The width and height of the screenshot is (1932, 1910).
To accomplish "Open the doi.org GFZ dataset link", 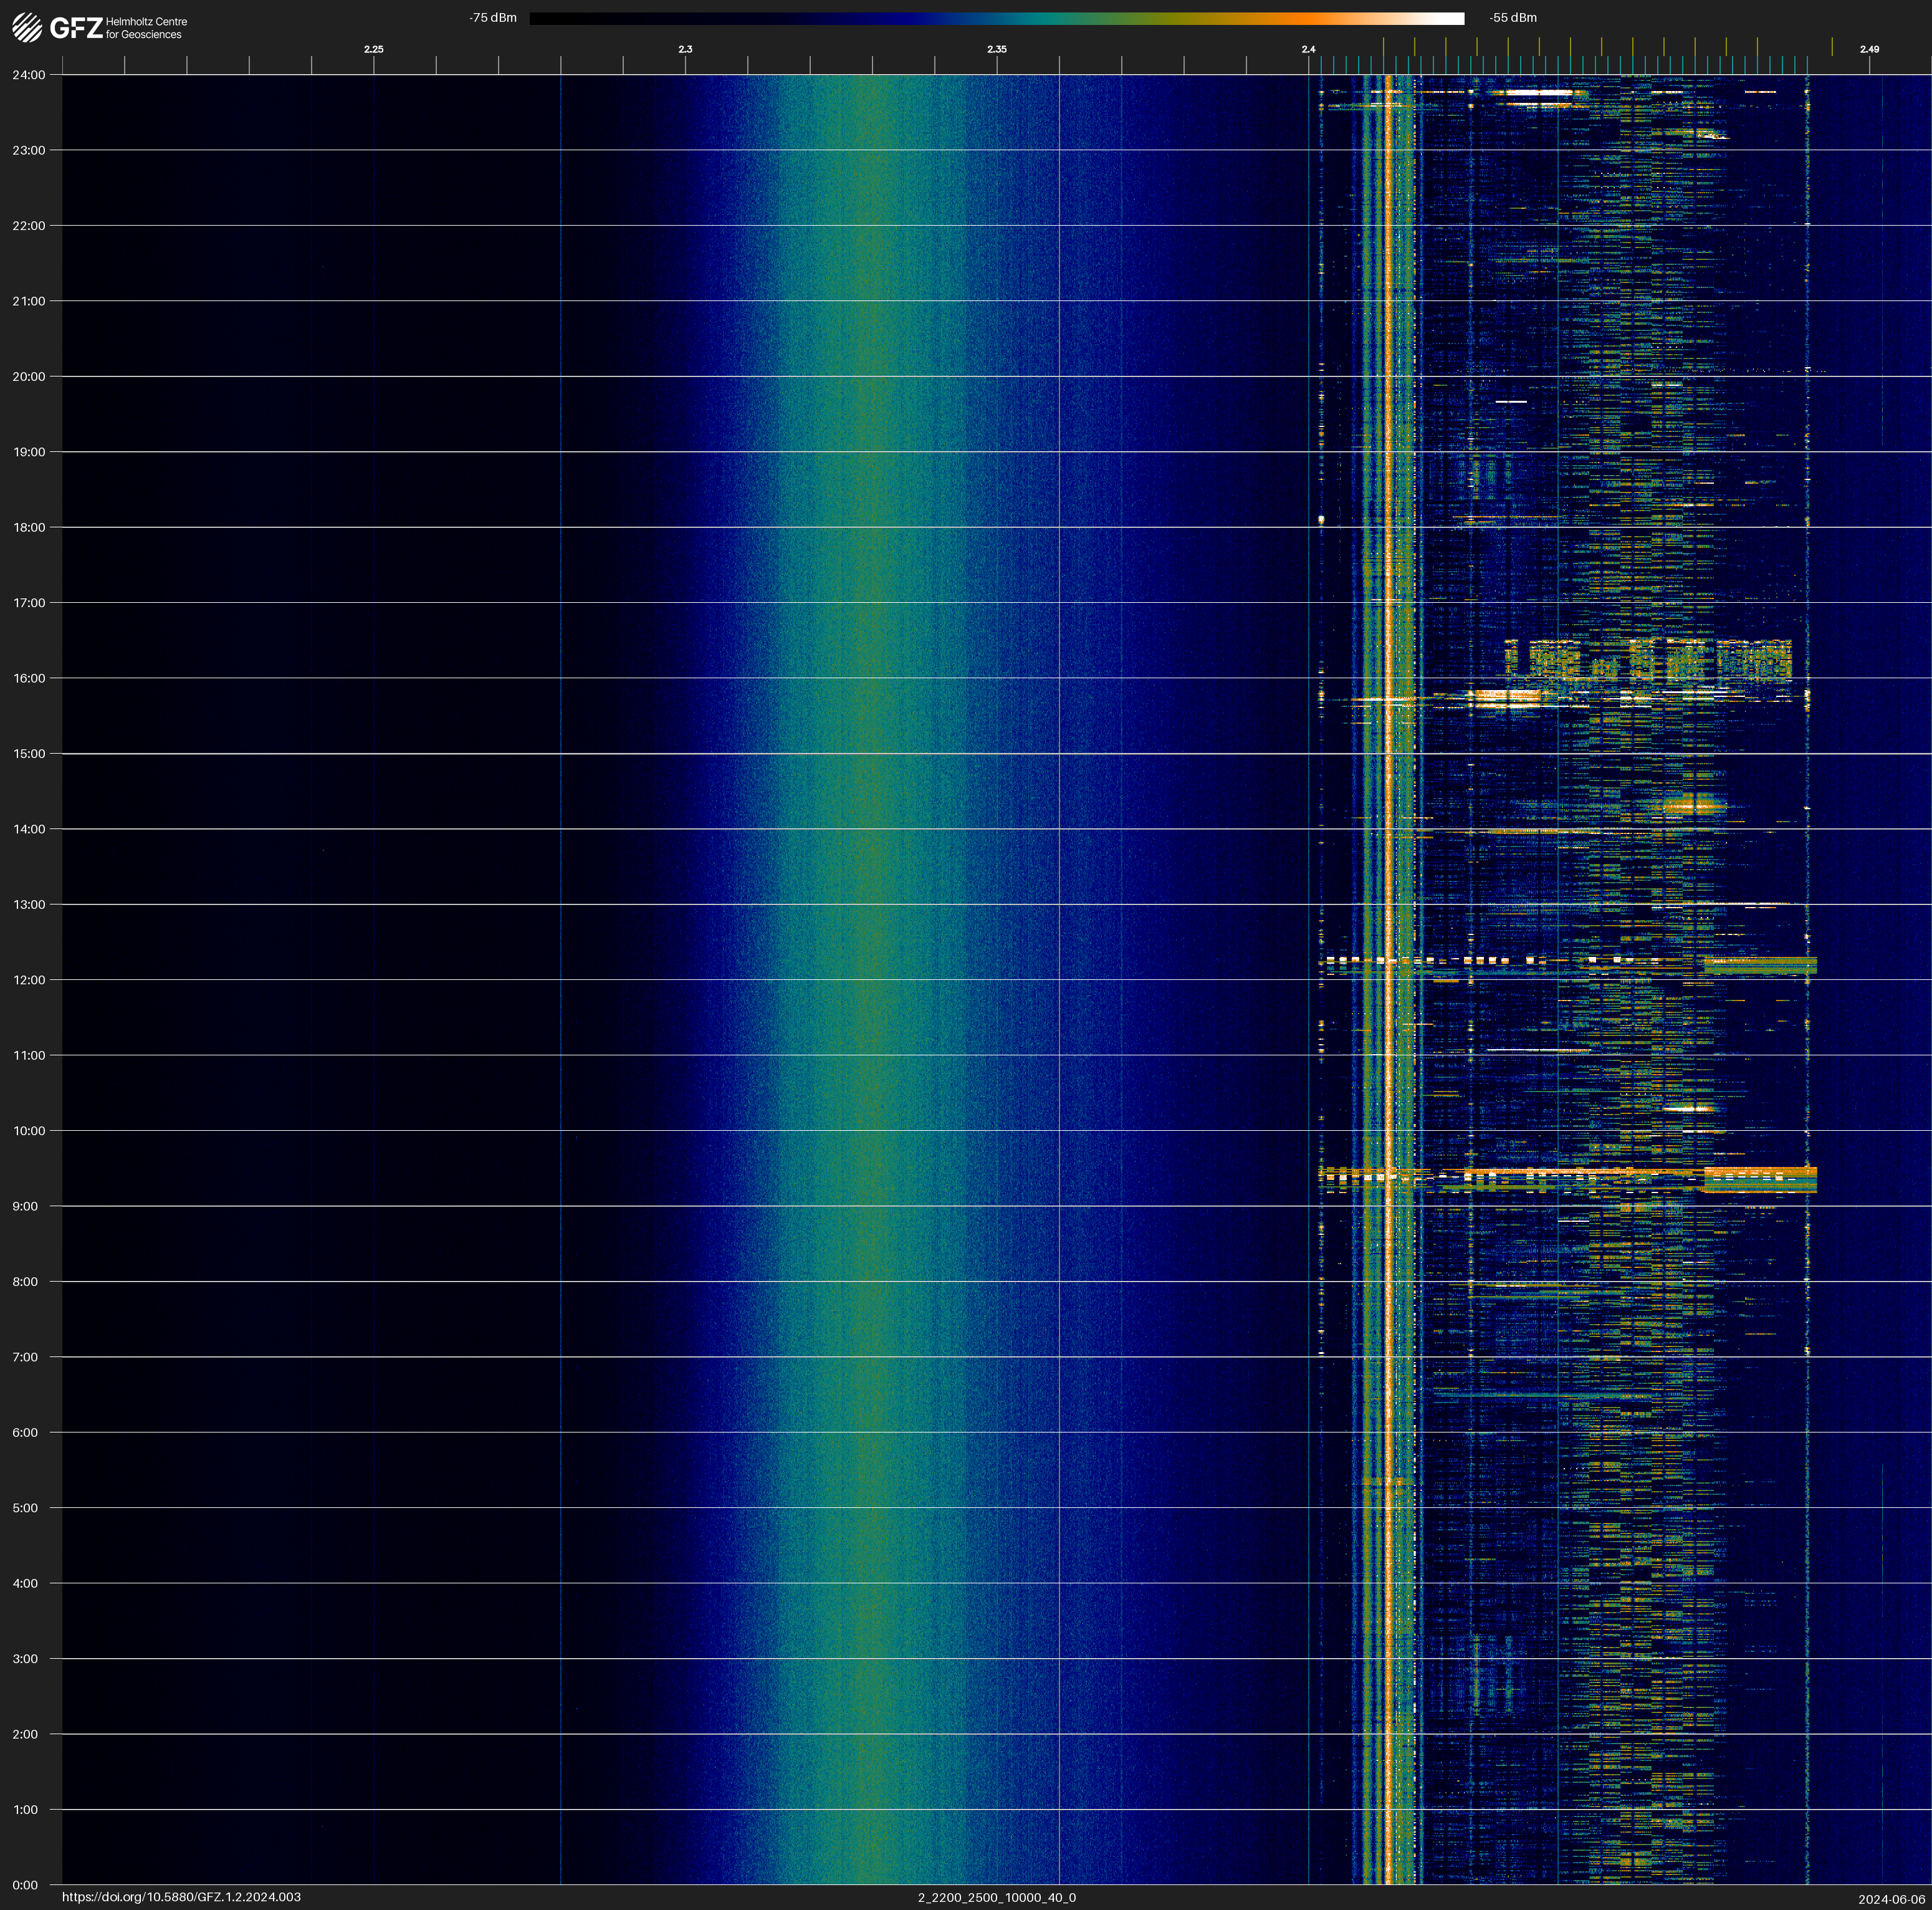I will [x=181, y=1897].
